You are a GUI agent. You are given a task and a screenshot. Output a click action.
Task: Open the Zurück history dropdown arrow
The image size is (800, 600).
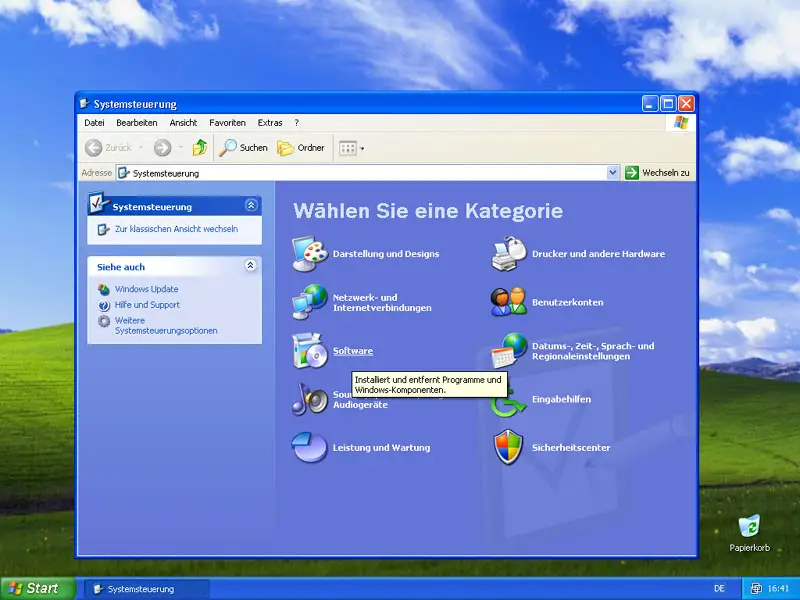[141, 148]
